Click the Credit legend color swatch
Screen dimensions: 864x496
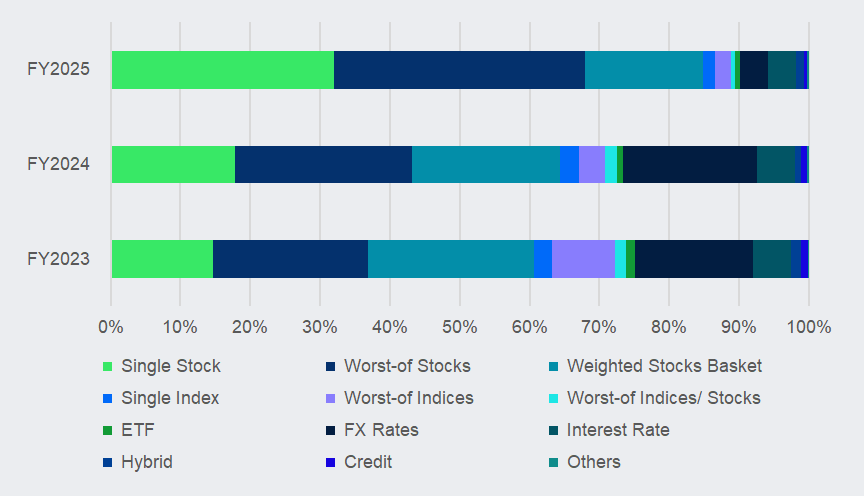(331, 462)
